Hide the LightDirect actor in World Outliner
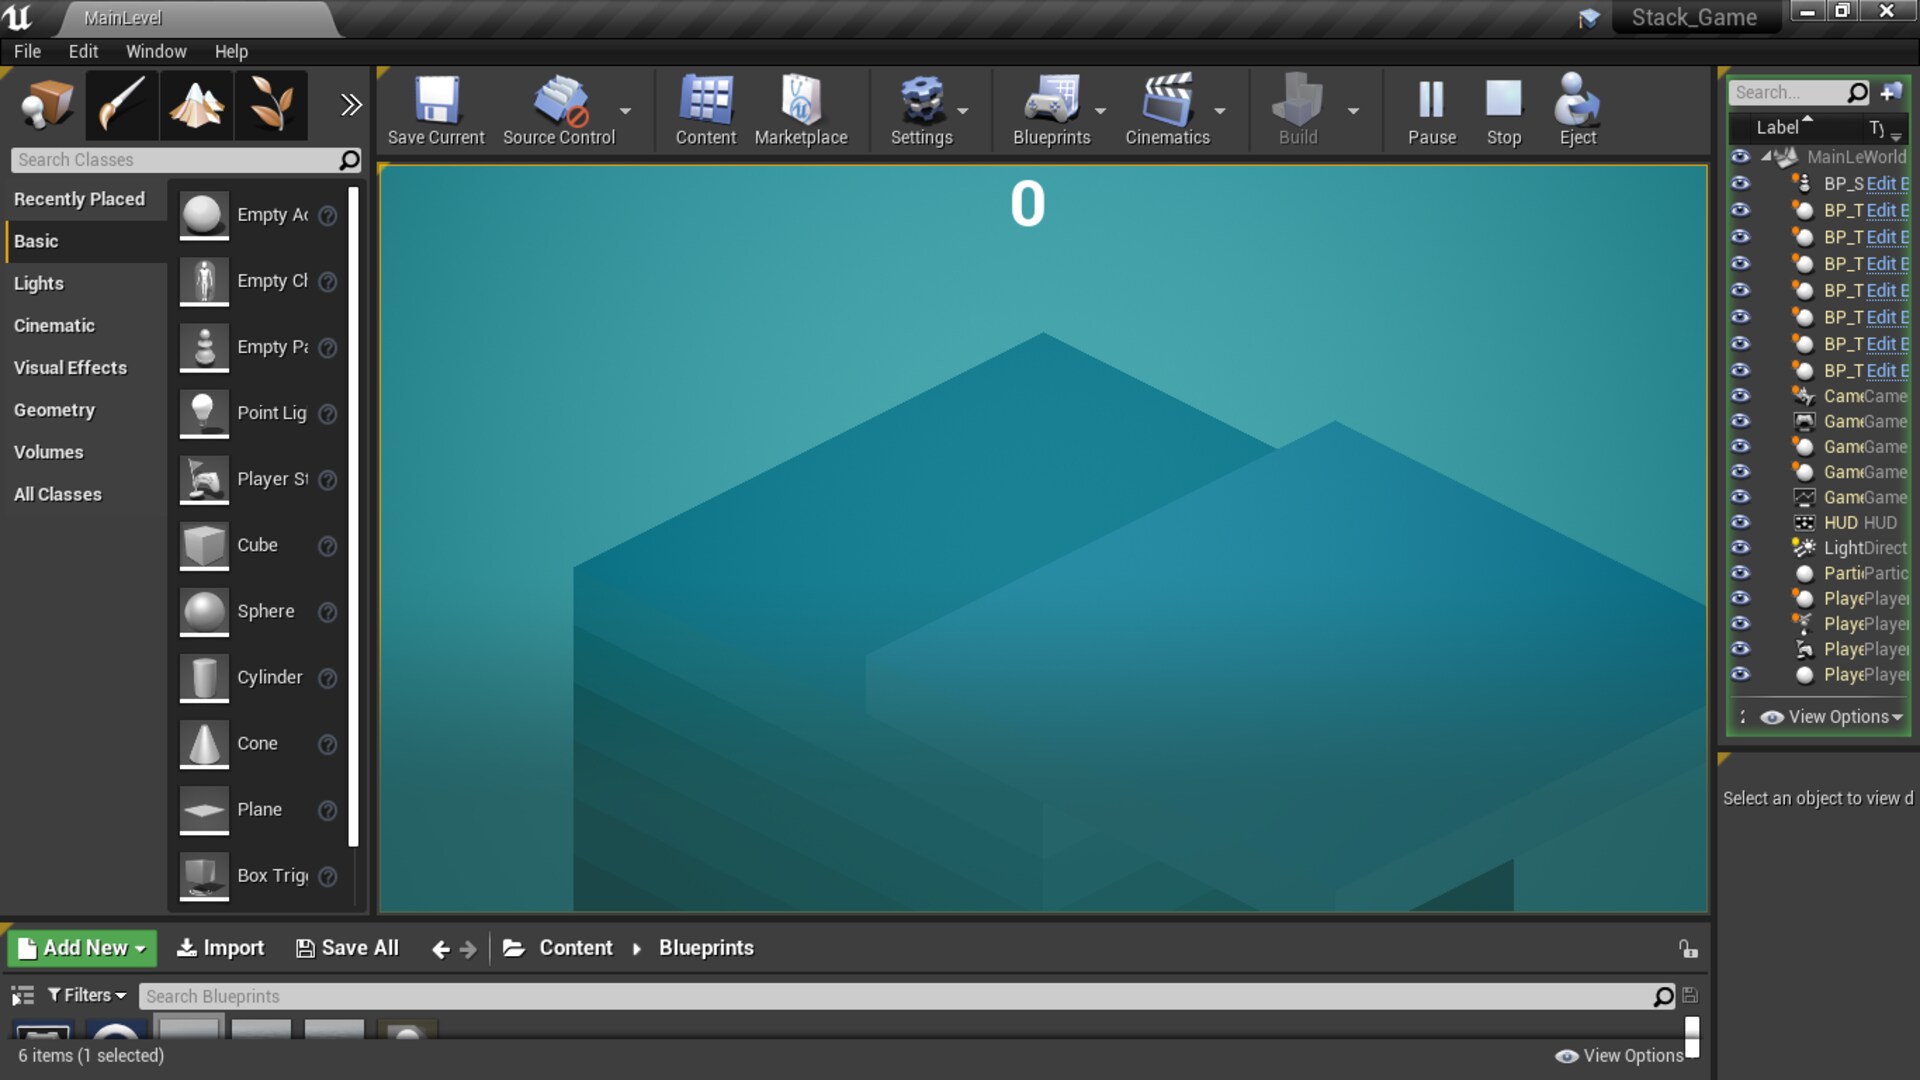1920x1080 pixels. pyautogui.click(x=1741, y=548)
